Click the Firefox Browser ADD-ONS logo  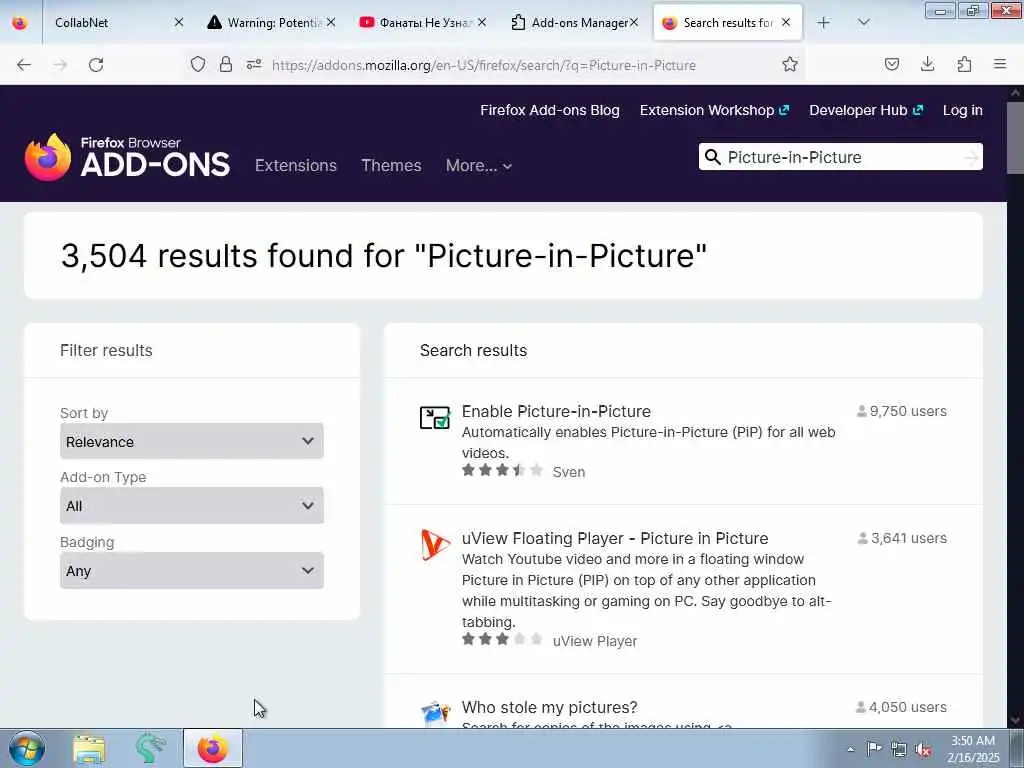click(x=127, y=157)
